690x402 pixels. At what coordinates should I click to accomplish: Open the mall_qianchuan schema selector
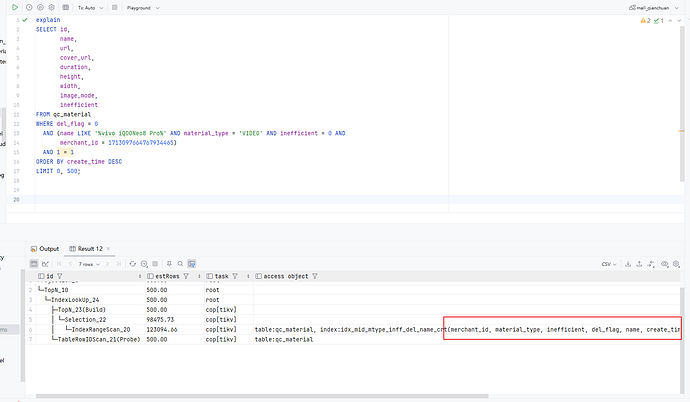(654, 8)
